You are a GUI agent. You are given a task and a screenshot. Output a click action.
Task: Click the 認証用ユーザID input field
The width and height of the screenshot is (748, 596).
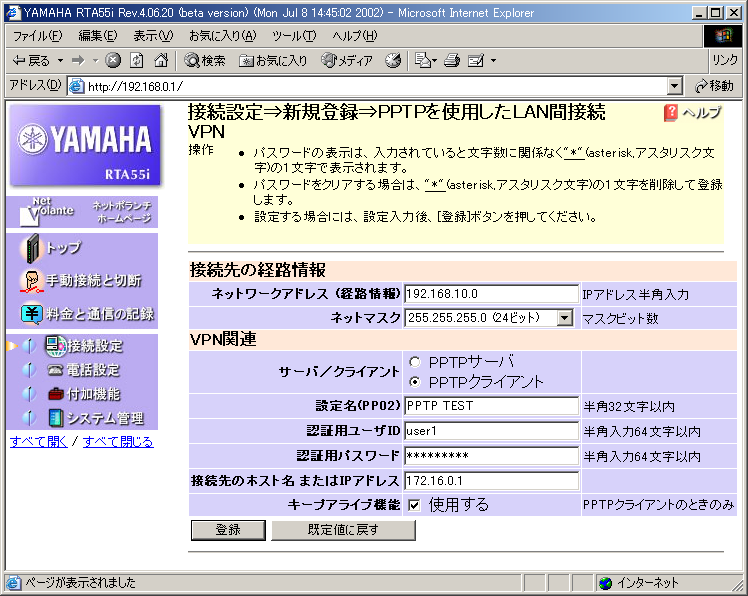click(491, 431)
